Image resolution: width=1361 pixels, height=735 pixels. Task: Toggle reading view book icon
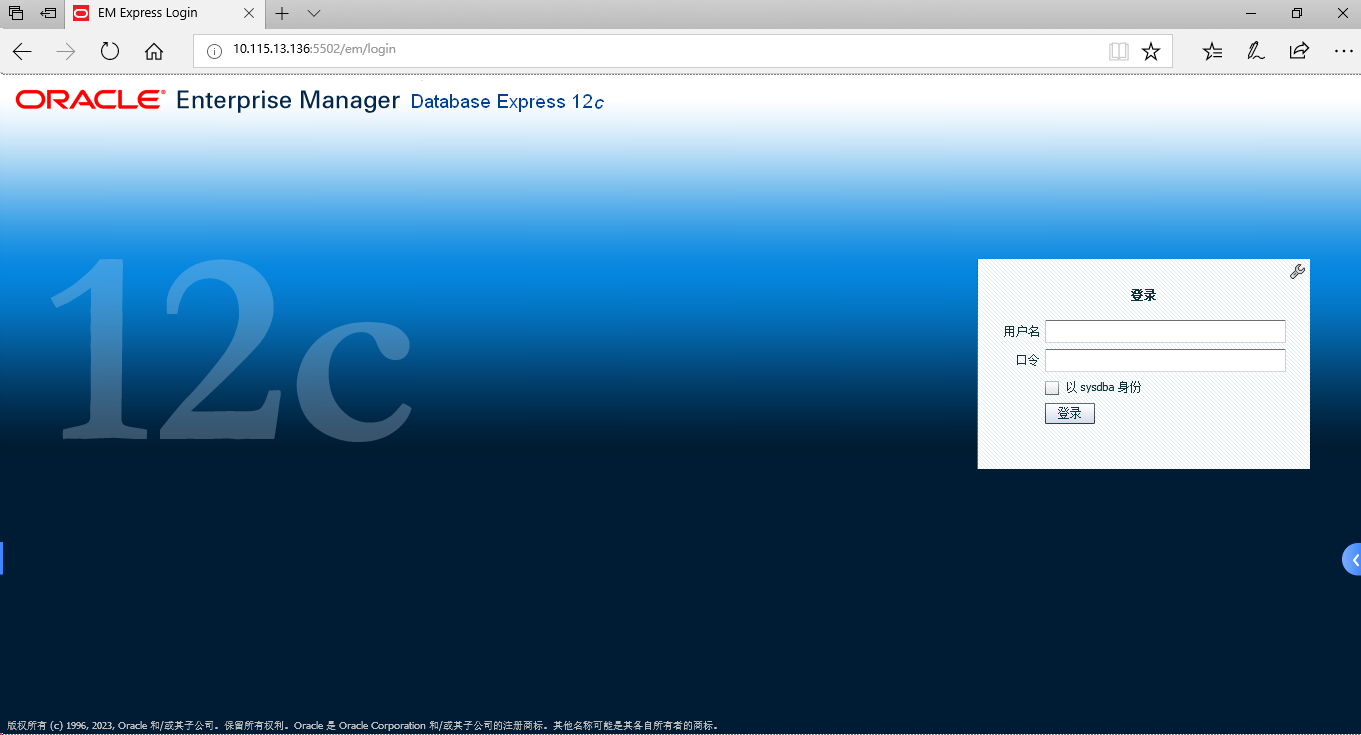(x=1119, y=51)
